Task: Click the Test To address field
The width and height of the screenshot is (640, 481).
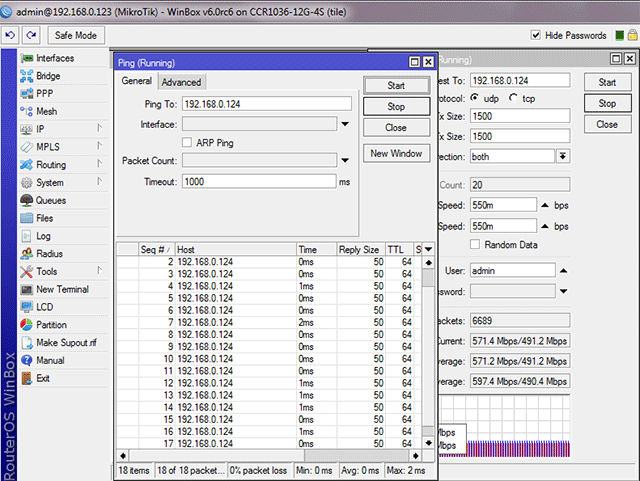Action: 520,80
